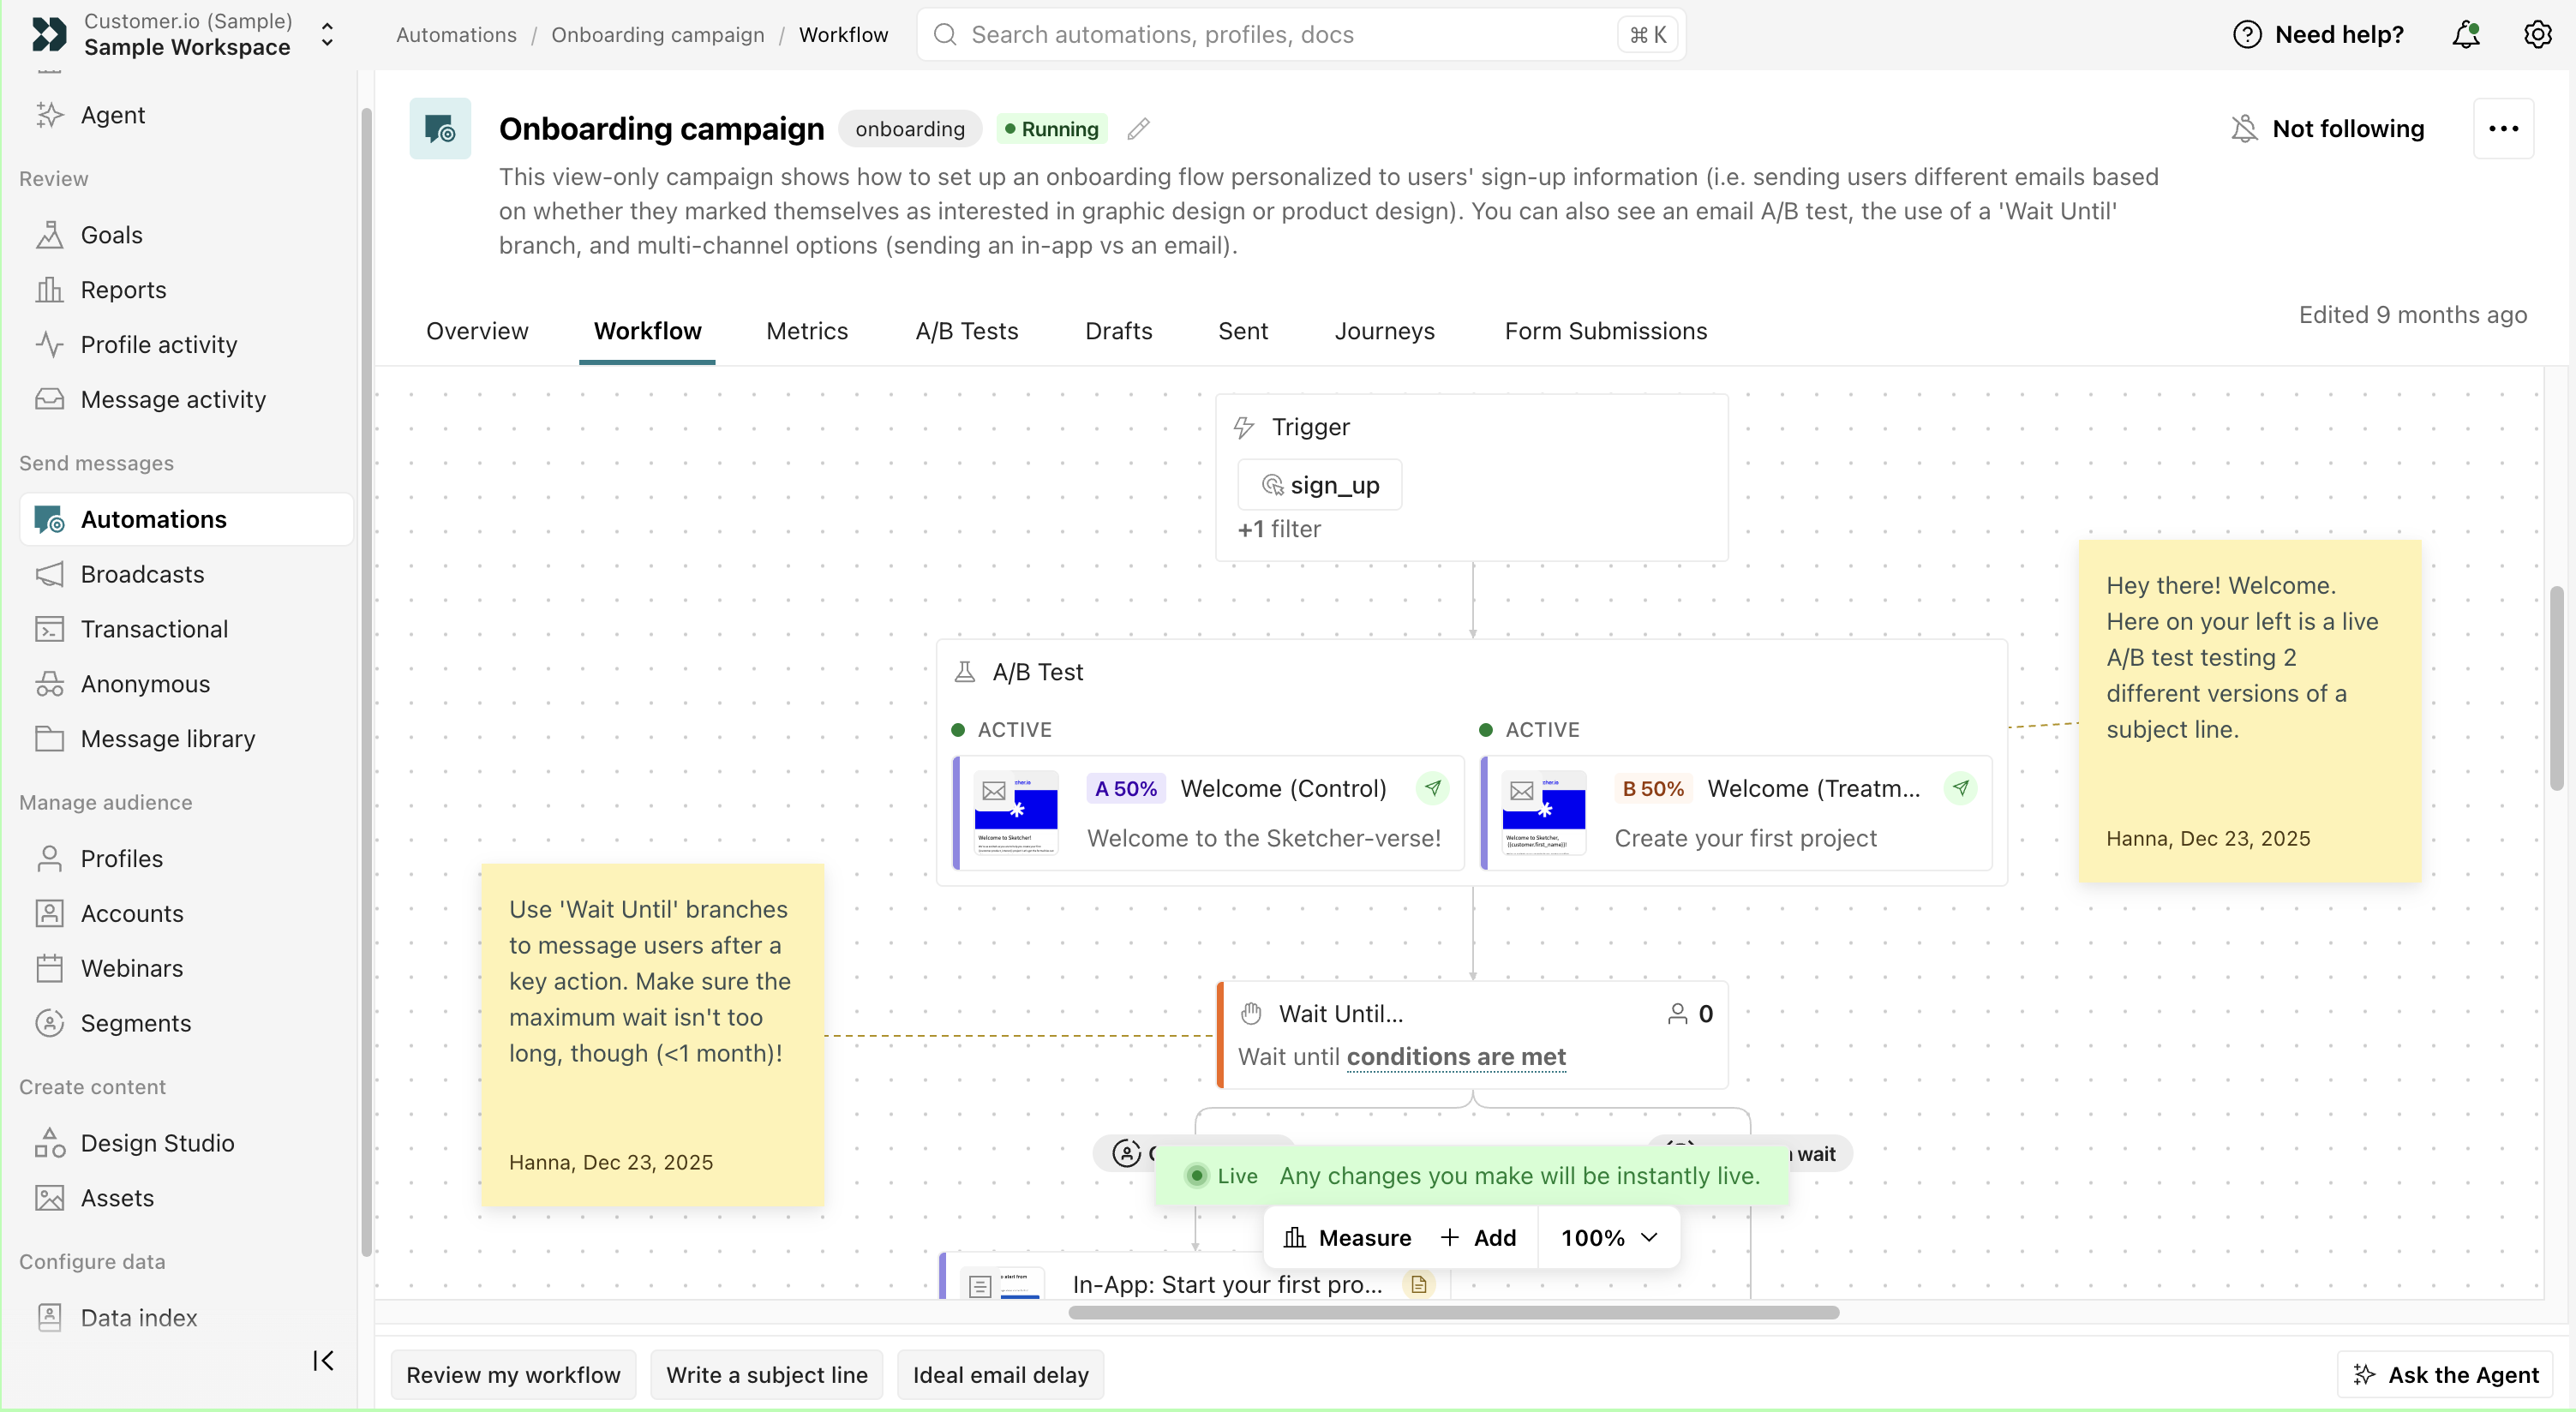
Task: Open the Journeys tab
Action: (1384, 331)
